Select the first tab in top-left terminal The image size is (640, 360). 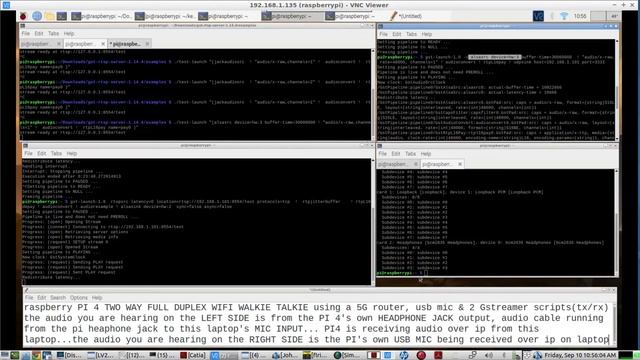click(x=40, y=44)
